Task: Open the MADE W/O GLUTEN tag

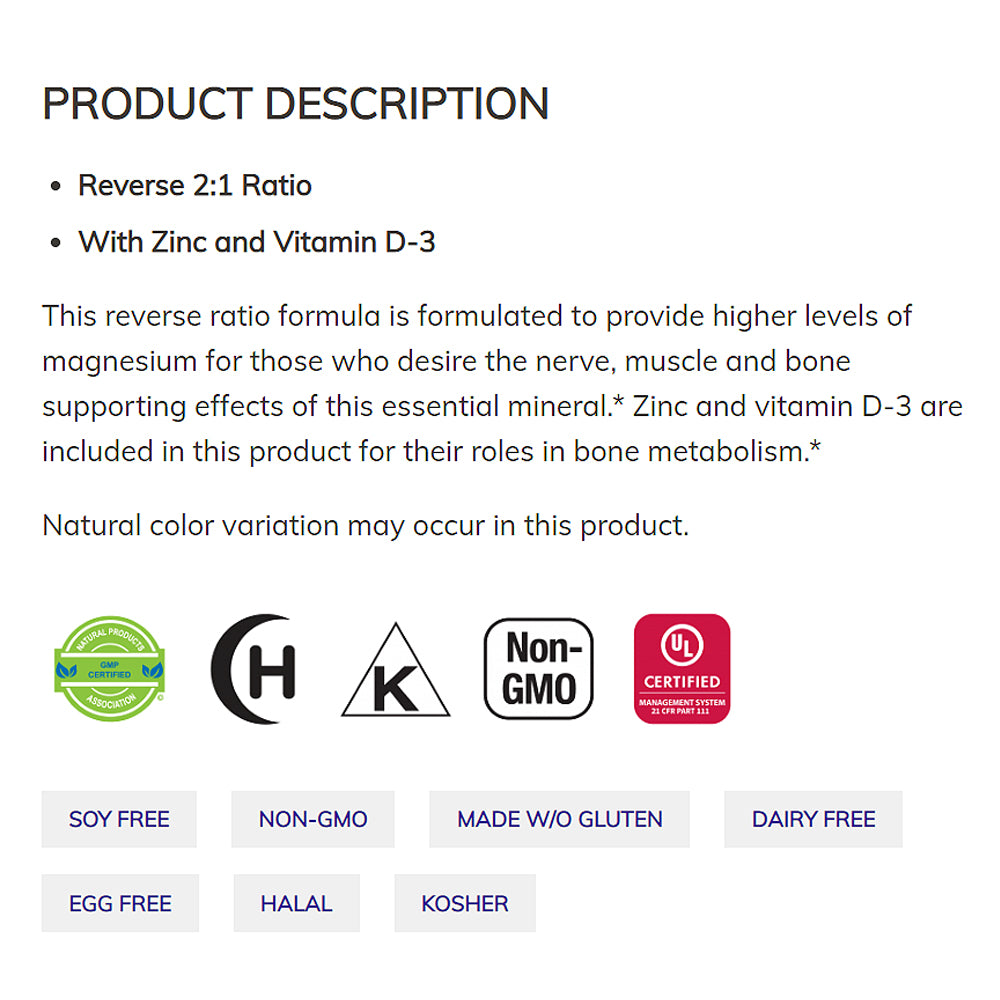Action: tap(560, 819)
